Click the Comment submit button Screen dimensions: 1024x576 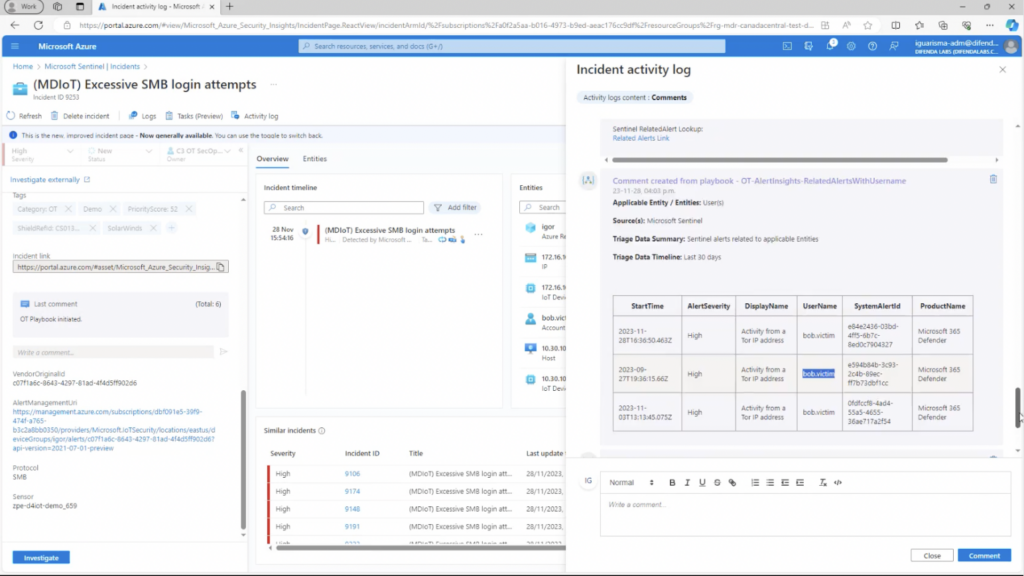984,556
